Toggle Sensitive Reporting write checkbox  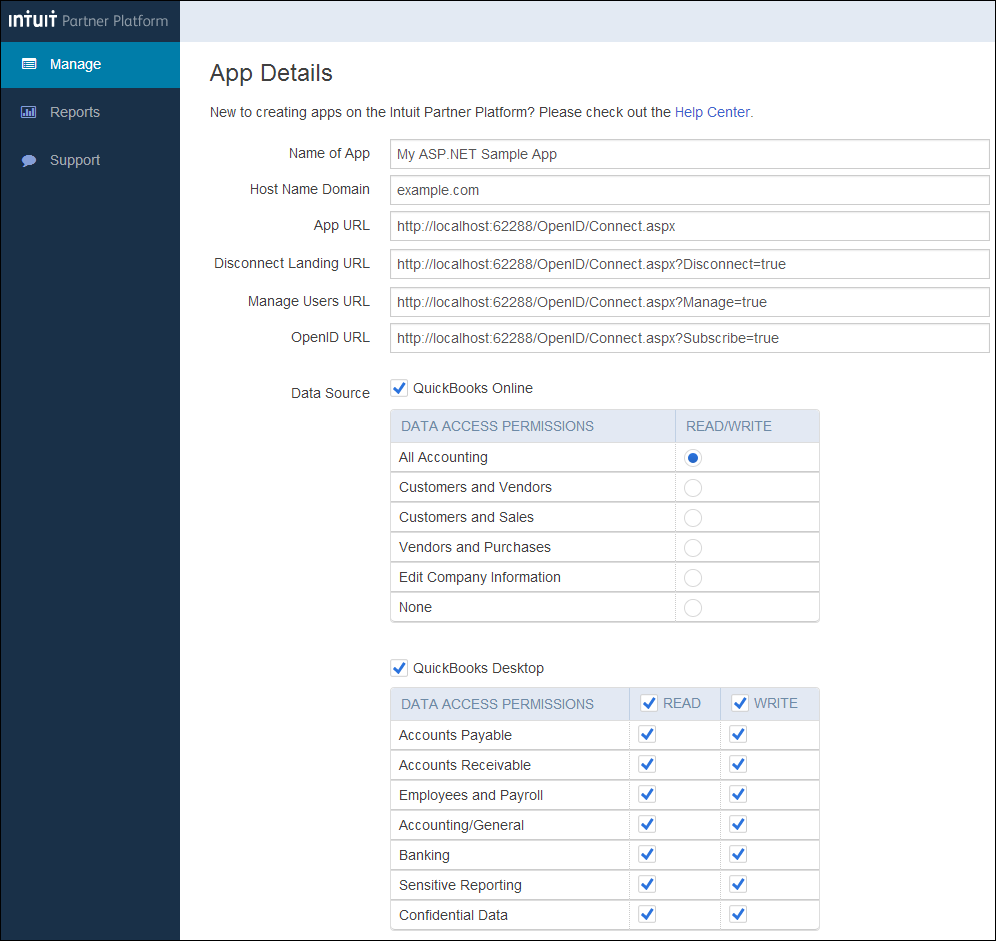click(737, 884)
